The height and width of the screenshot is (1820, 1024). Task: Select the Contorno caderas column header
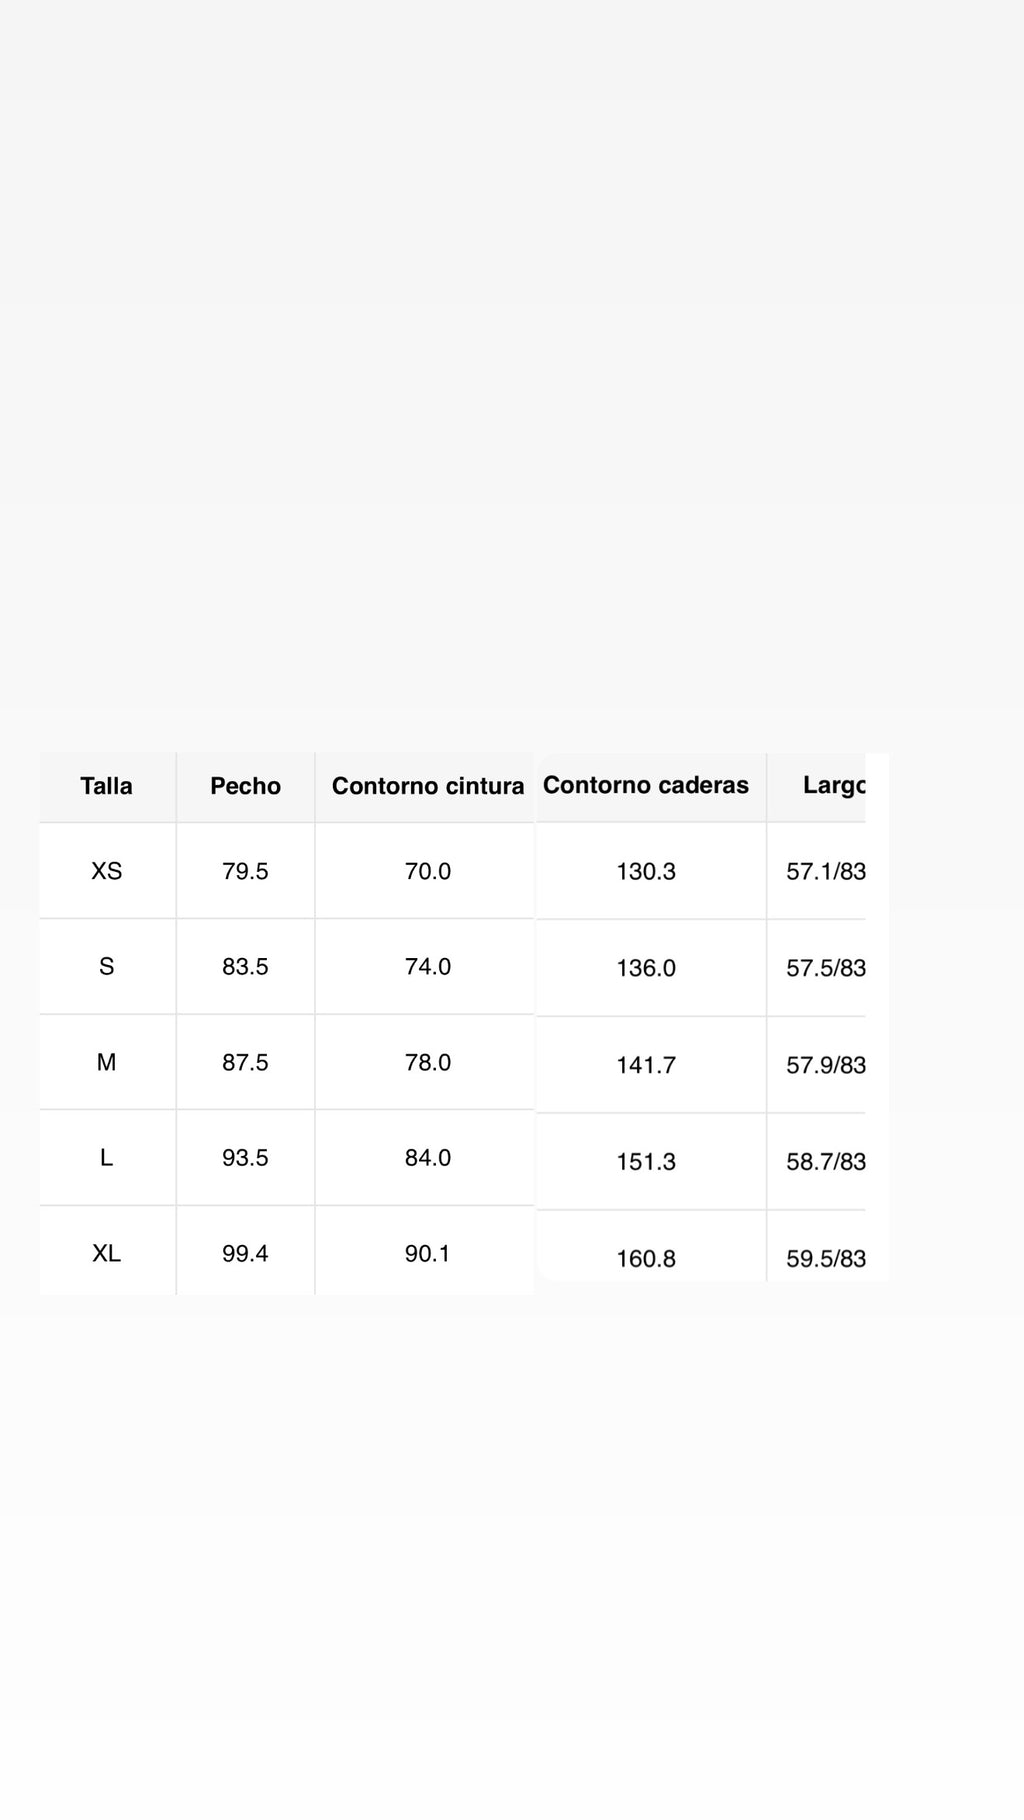coord(645,785)
